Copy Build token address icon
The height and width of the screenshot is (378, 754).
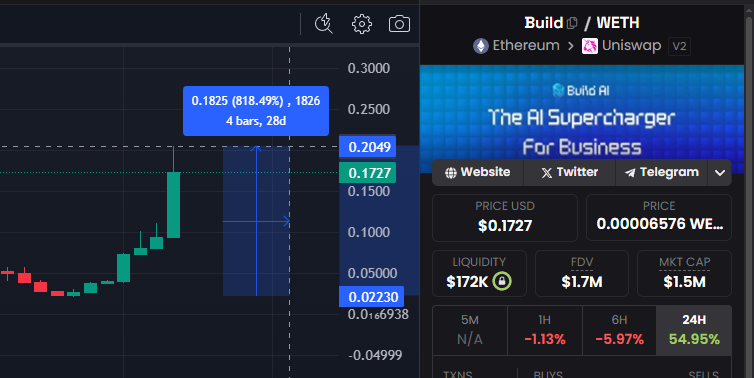pyautogui.click(x=572, y=23)
